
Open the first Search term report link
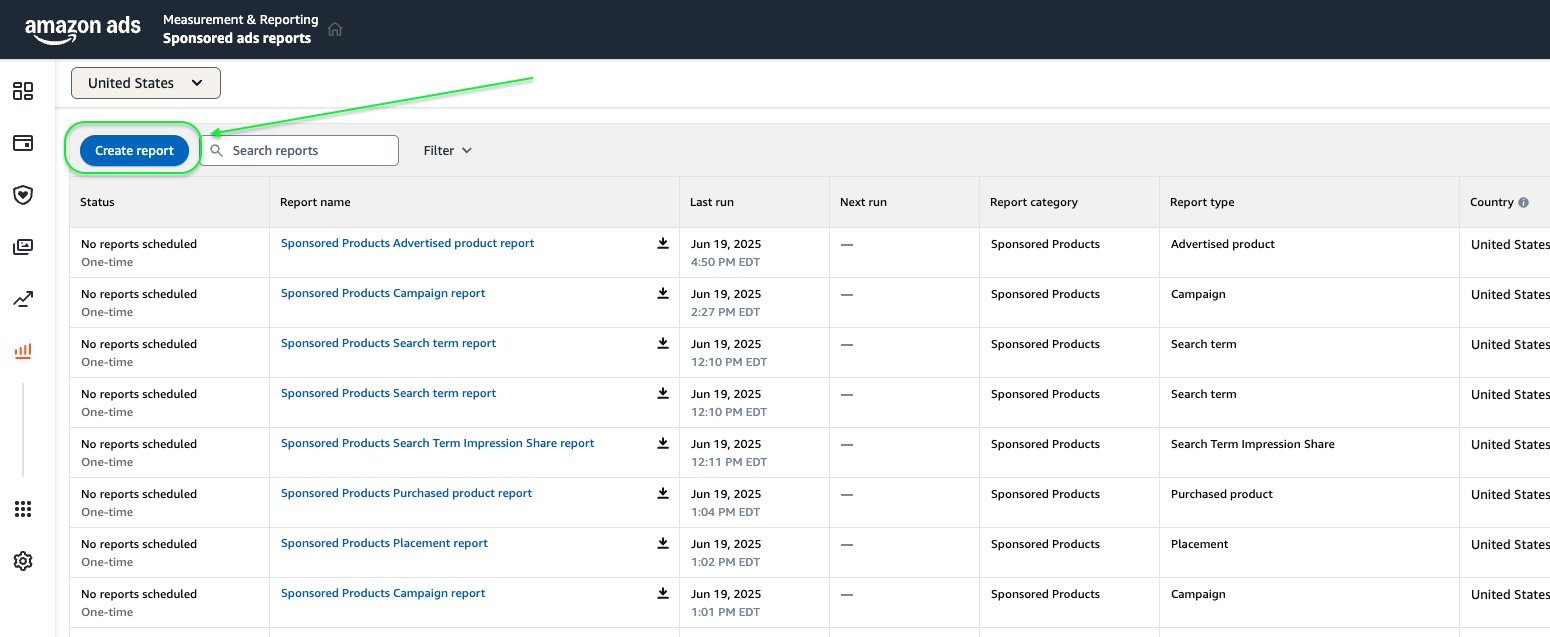click(x=388, y=343)
